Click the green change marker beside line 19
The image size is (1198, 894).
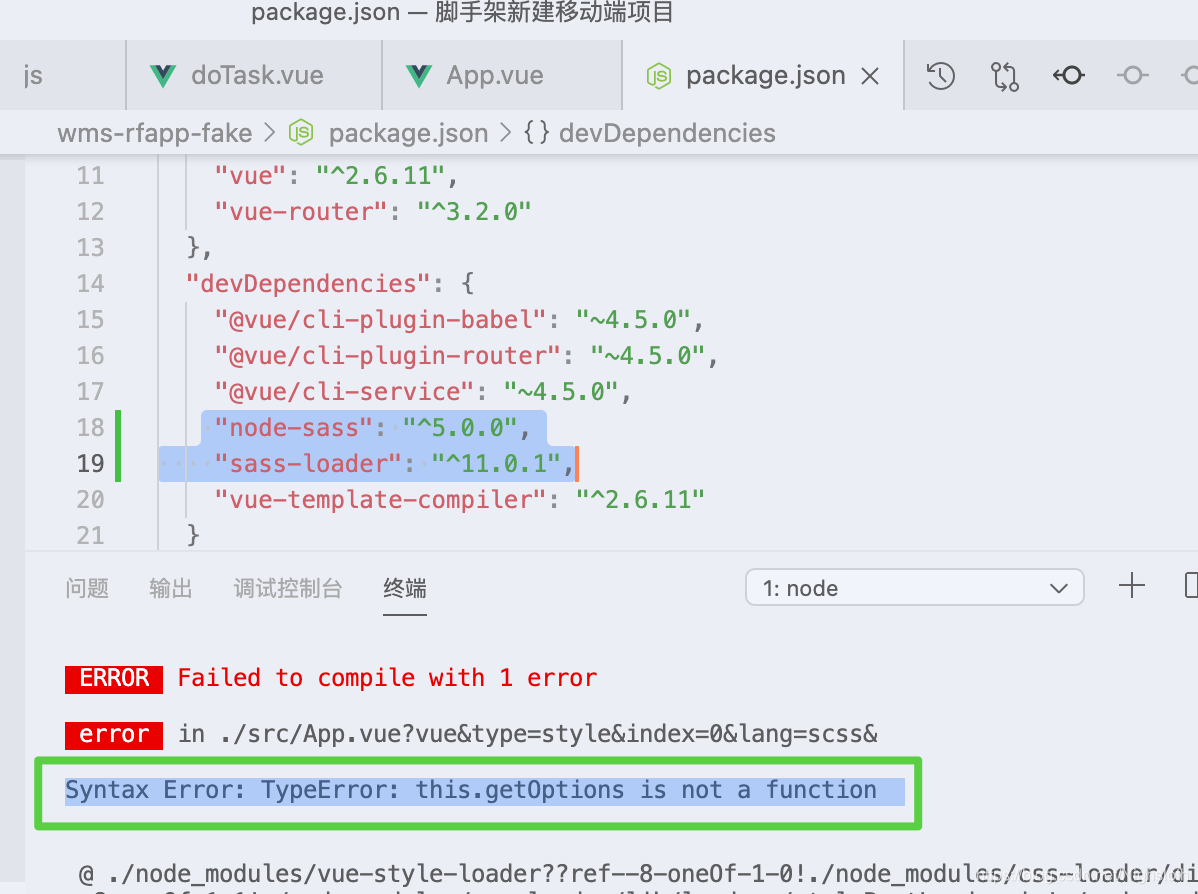click(x=117, y=463)
